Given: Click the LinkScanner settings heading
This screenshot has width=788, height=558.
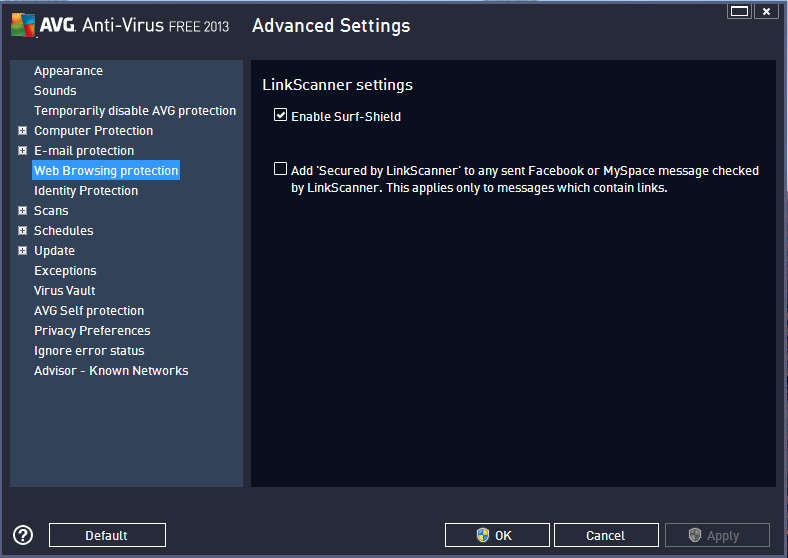Looking at the screenshot, I should point(337,84).
